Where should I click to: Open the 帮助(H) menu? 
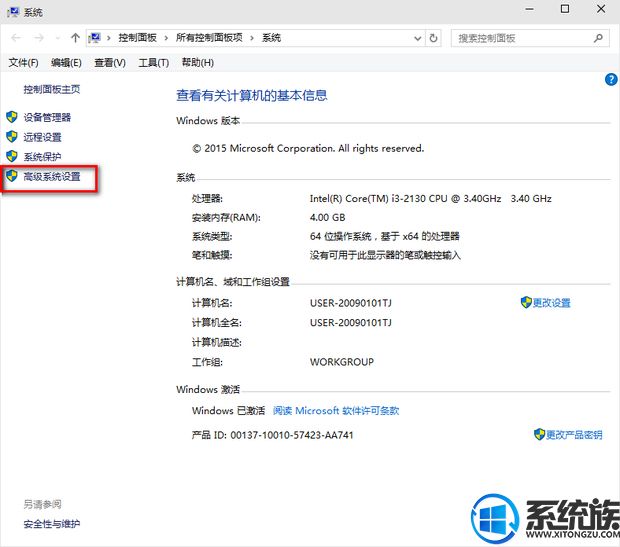point(198,62)
